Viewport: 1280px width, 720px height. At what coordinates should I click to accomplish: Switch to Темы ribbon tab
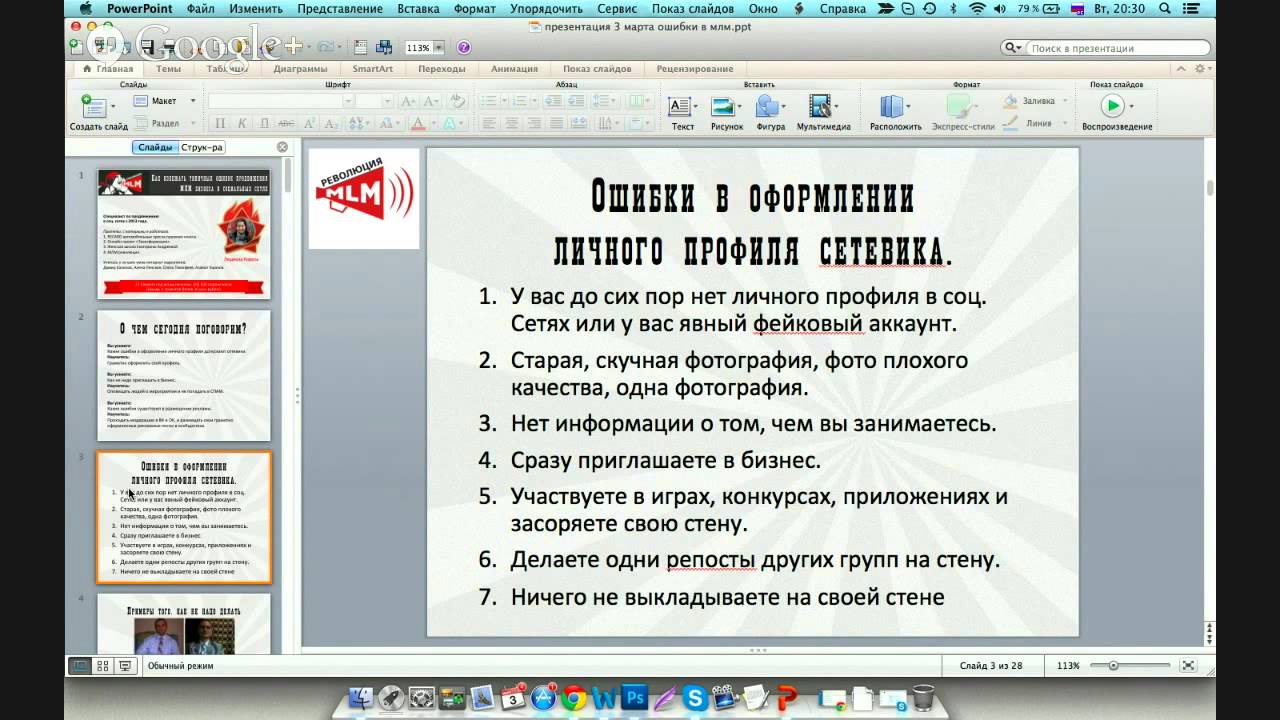(168, 69)
